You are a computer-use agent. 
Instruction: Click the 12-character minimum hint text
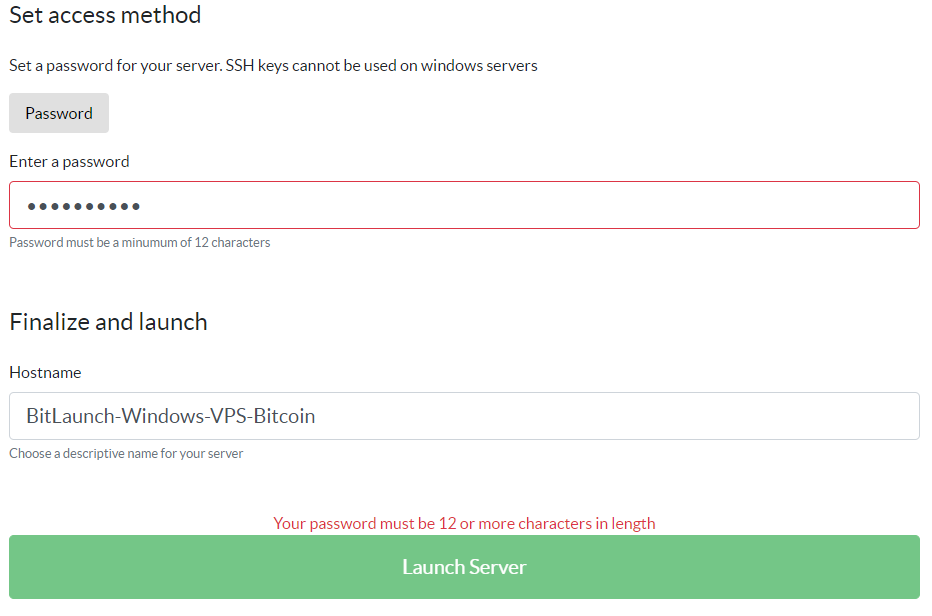[140, 243]
